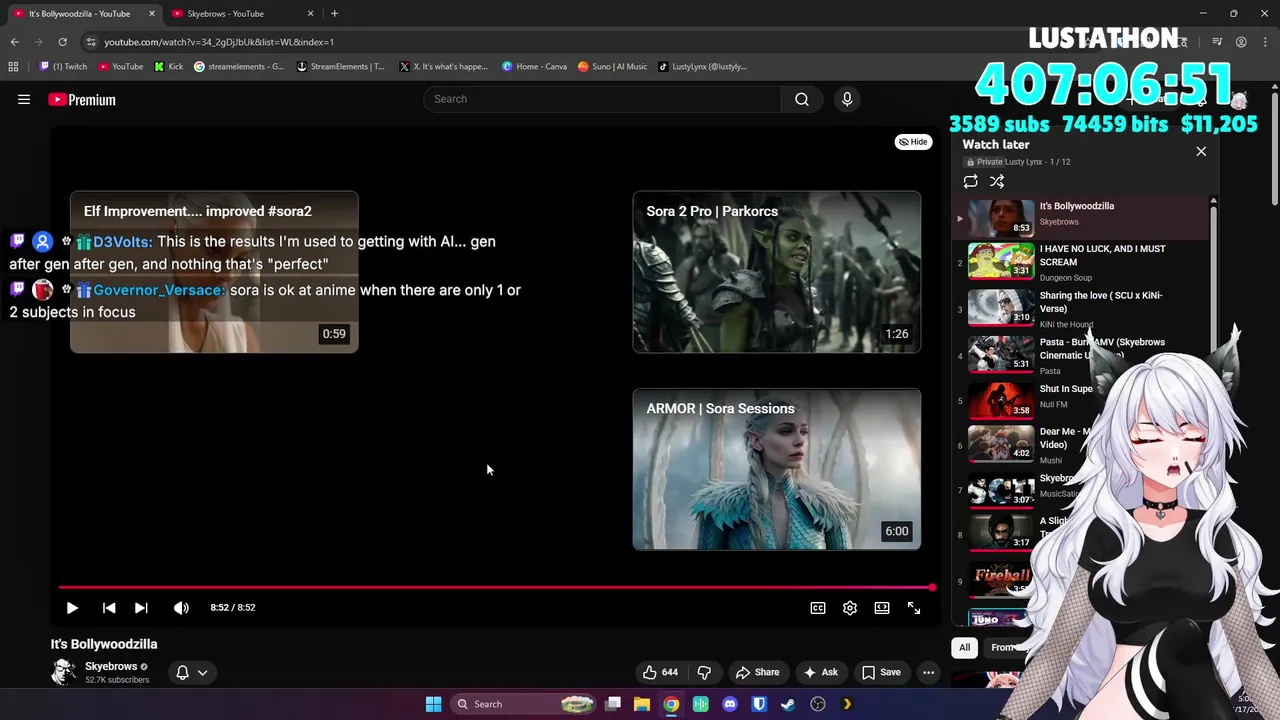Open the Windows Start menu

tap(433, 704)
